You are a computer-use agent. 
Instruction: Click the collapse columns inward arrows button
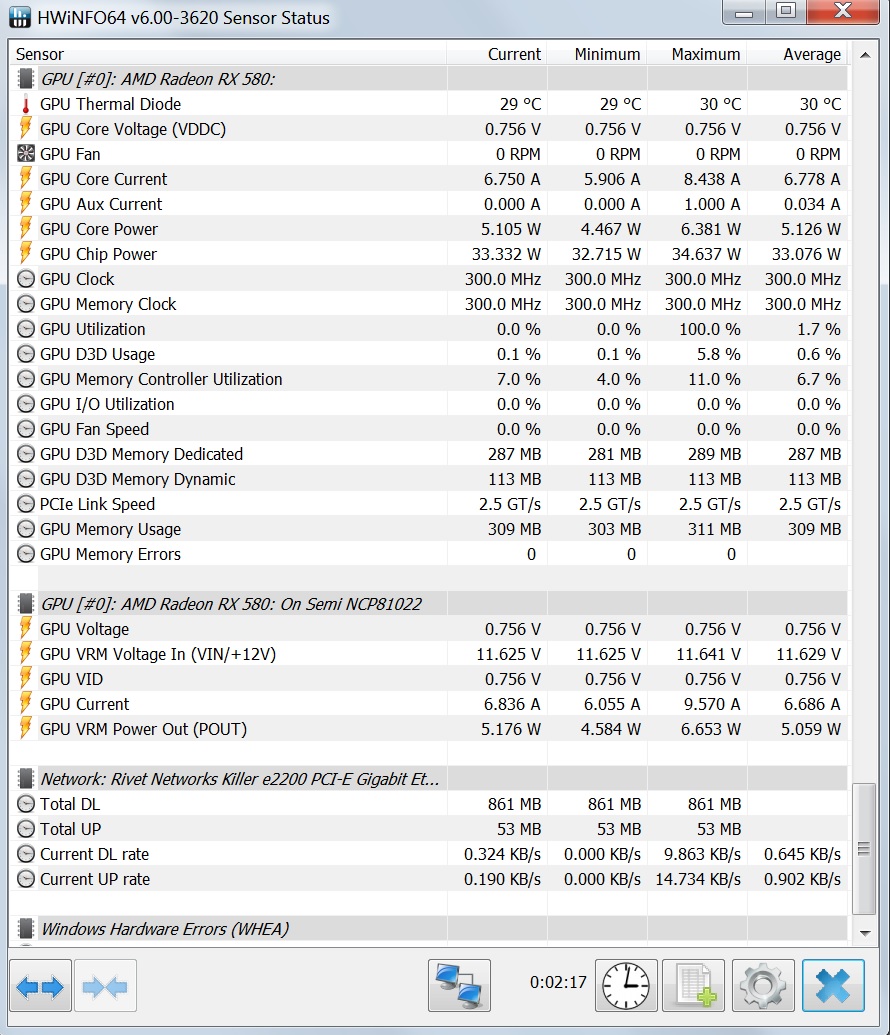106,985
